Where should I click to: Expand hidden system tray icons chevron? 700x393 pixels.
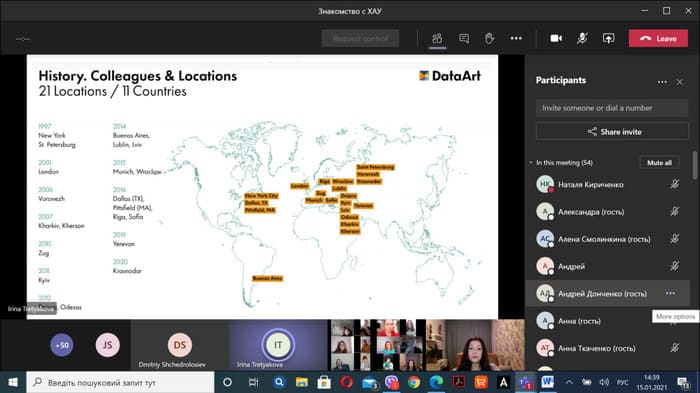[x=569, y=382]
